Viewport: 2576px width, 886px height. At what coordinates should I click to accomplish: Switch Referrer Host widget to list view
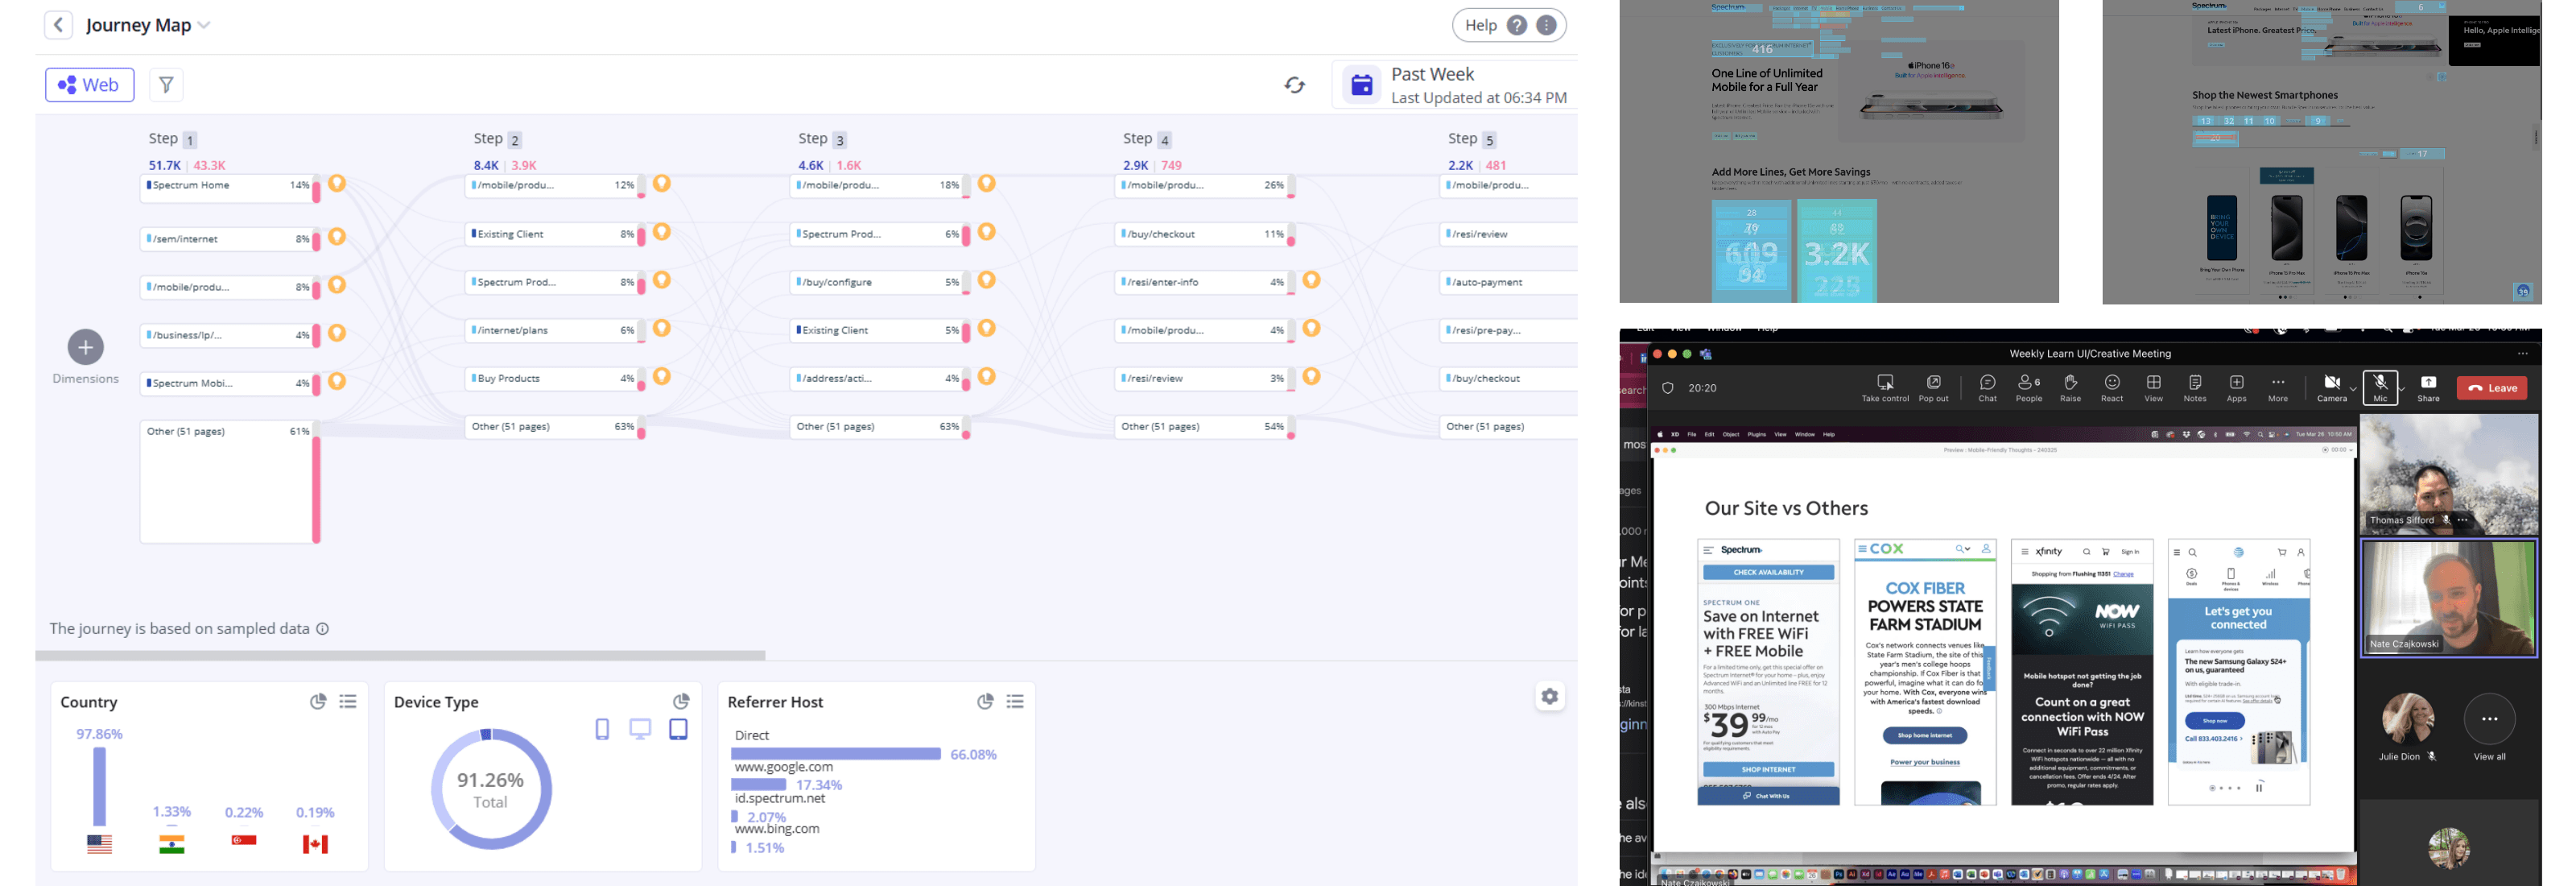point(1015,702)
